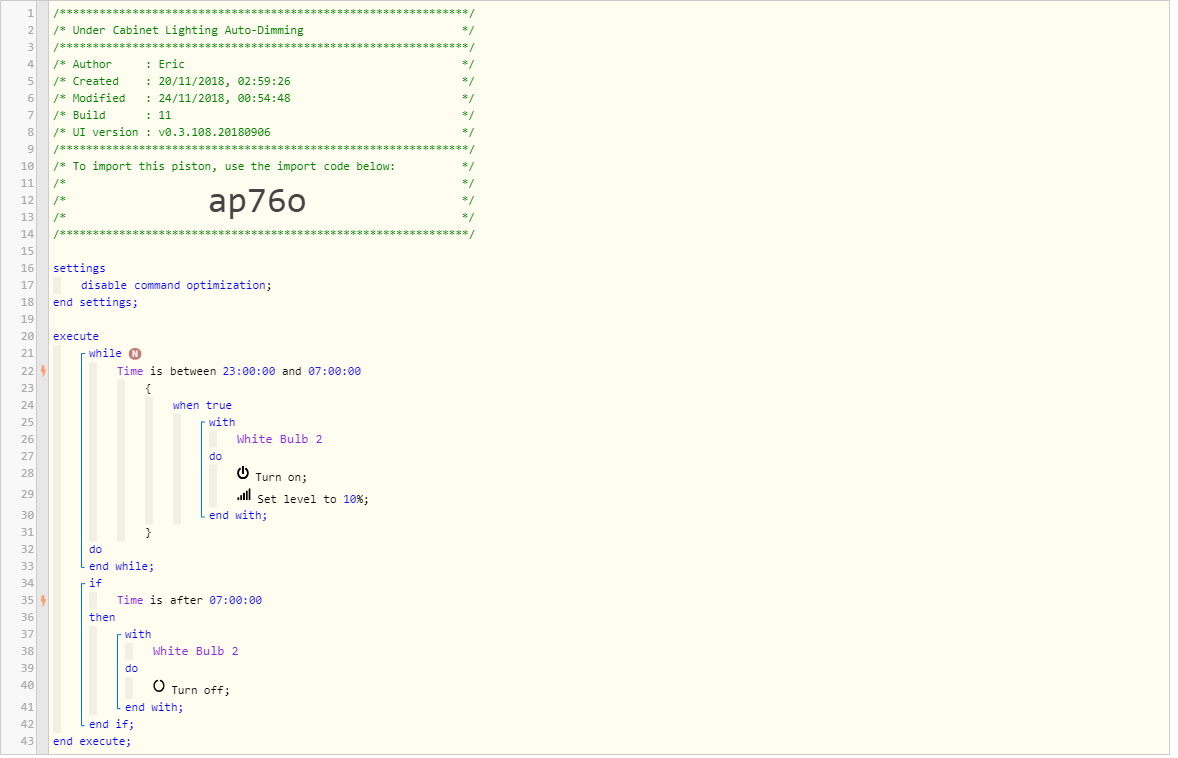Click the import code ap76o
The image size is (1178, 758).
257,201
